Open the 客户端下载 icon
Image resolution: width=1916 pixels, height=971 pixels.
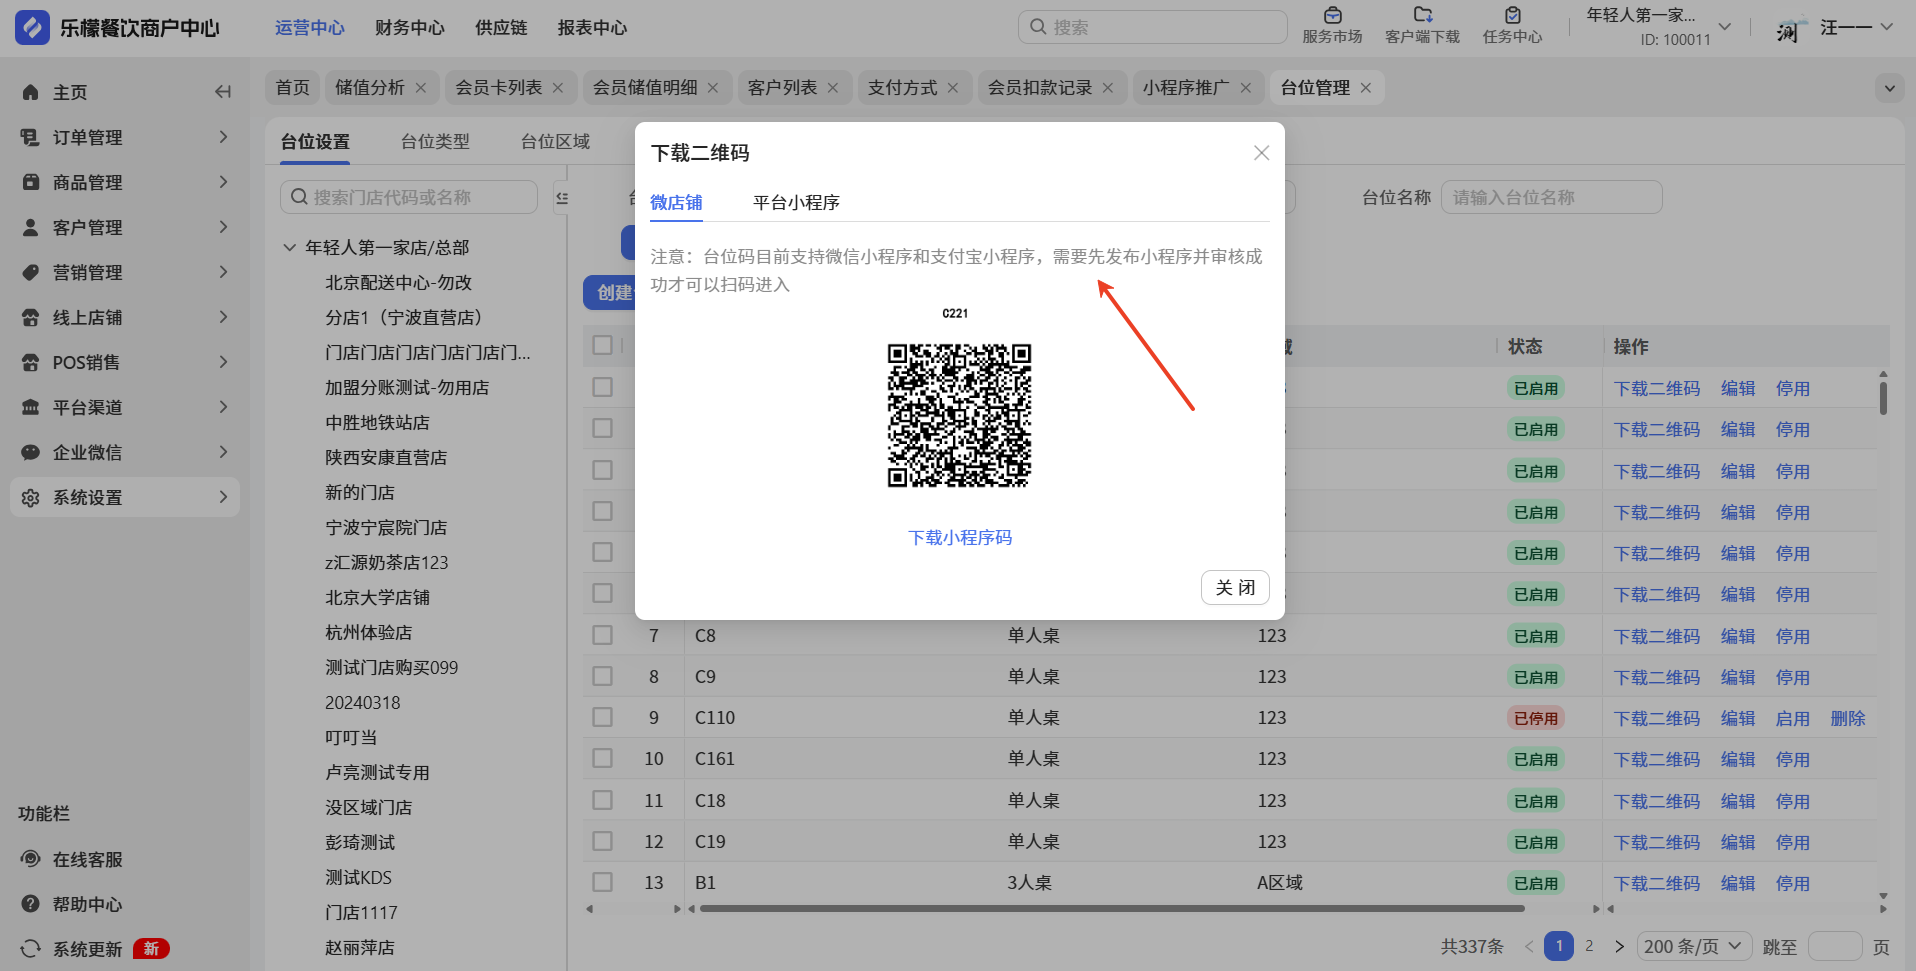[1422, 15]
